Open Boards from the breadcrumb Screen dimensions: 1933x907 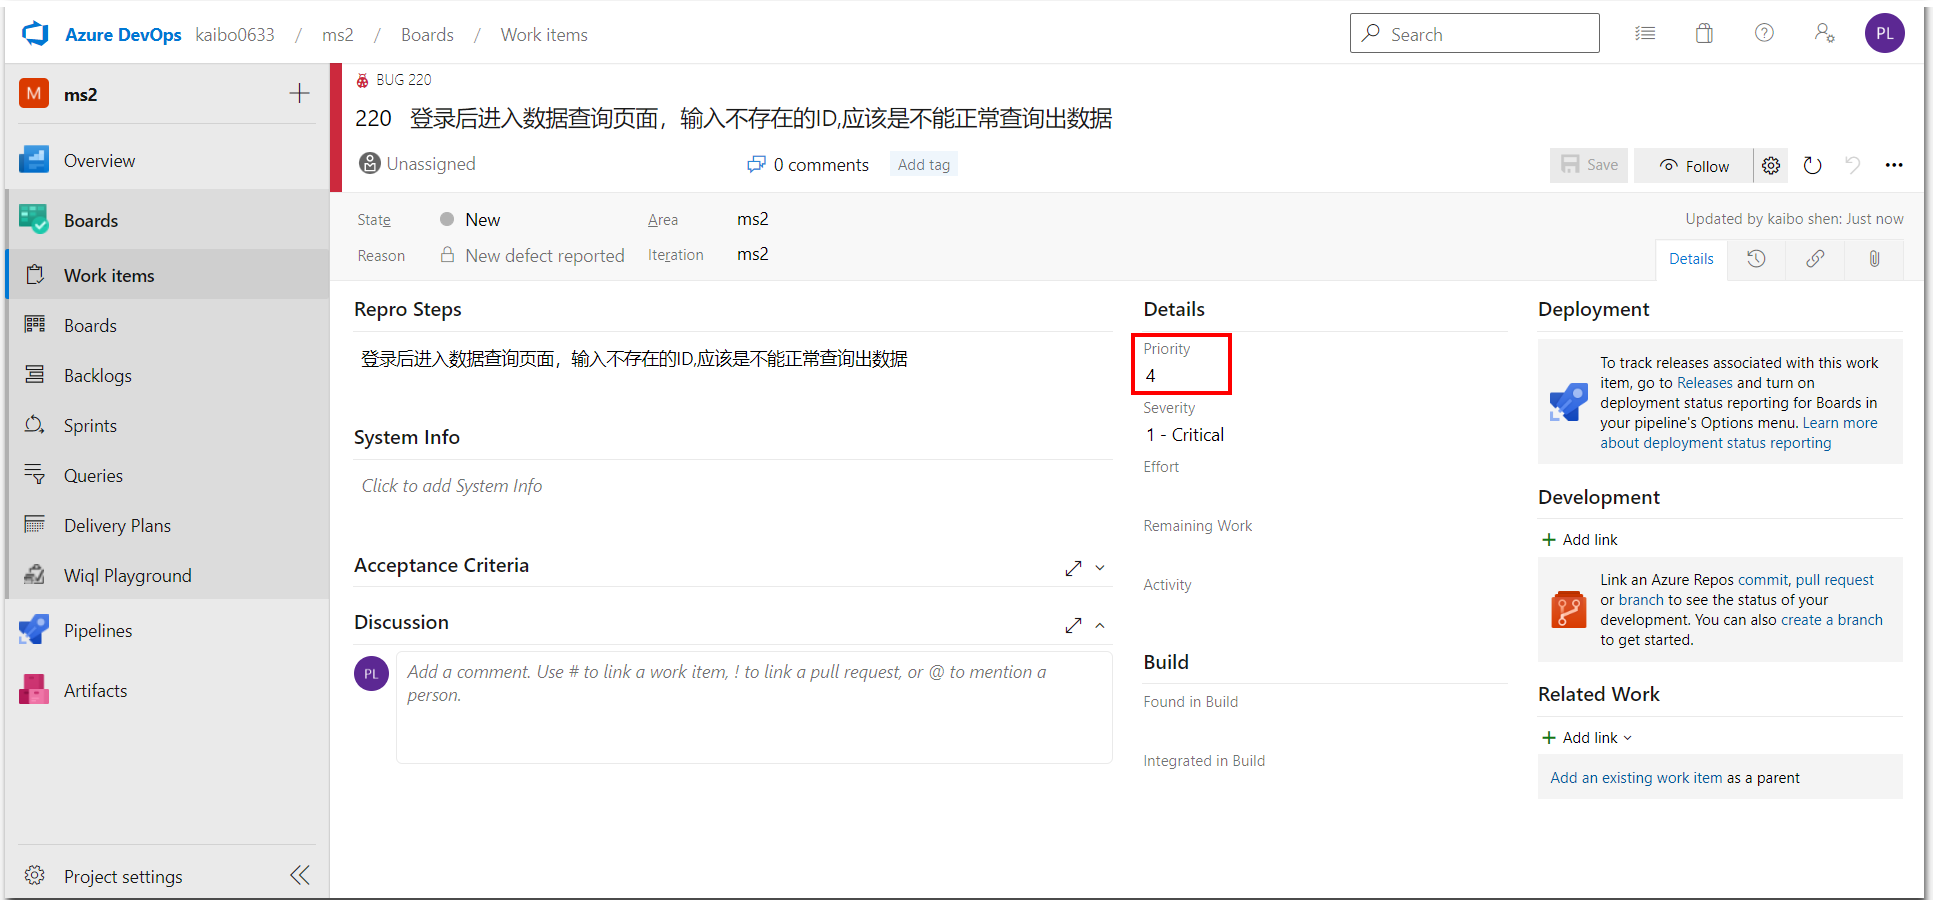(427, 34)
